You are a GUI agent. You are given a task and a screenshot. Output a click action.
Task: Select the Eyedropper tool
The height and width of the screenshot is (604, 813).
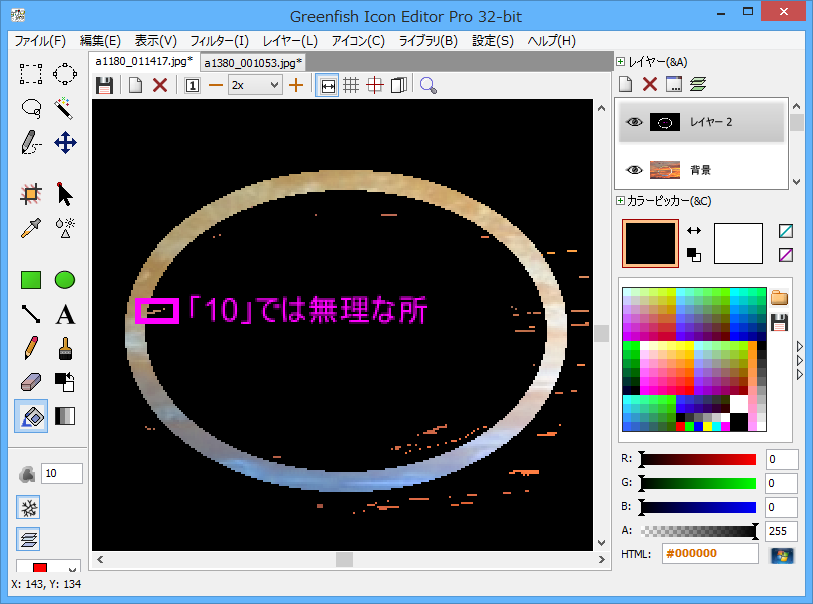(31, 227)
